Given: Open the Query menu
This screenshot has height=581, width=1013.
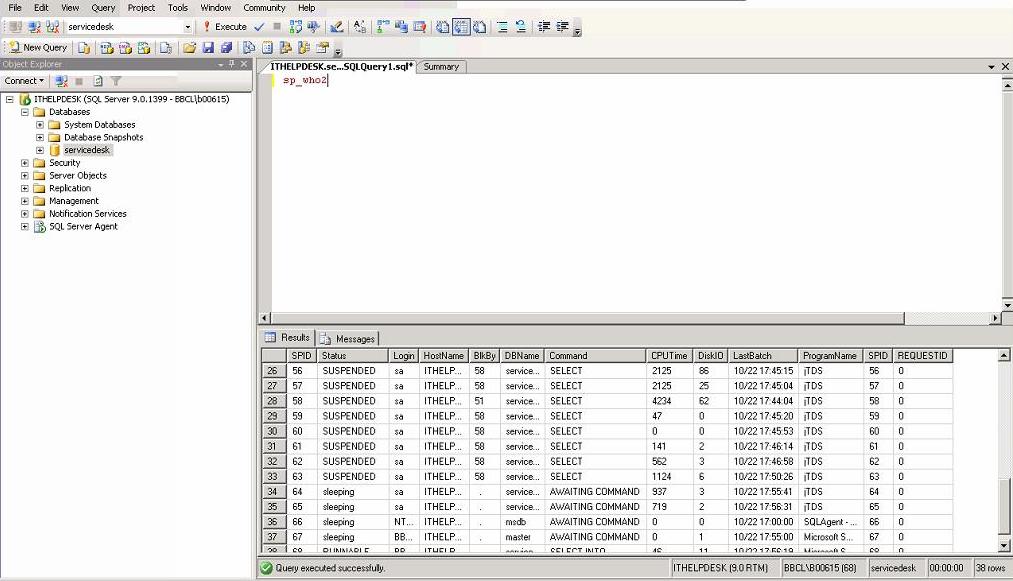Looking at the screenshot, I should (x=103, y=7).
